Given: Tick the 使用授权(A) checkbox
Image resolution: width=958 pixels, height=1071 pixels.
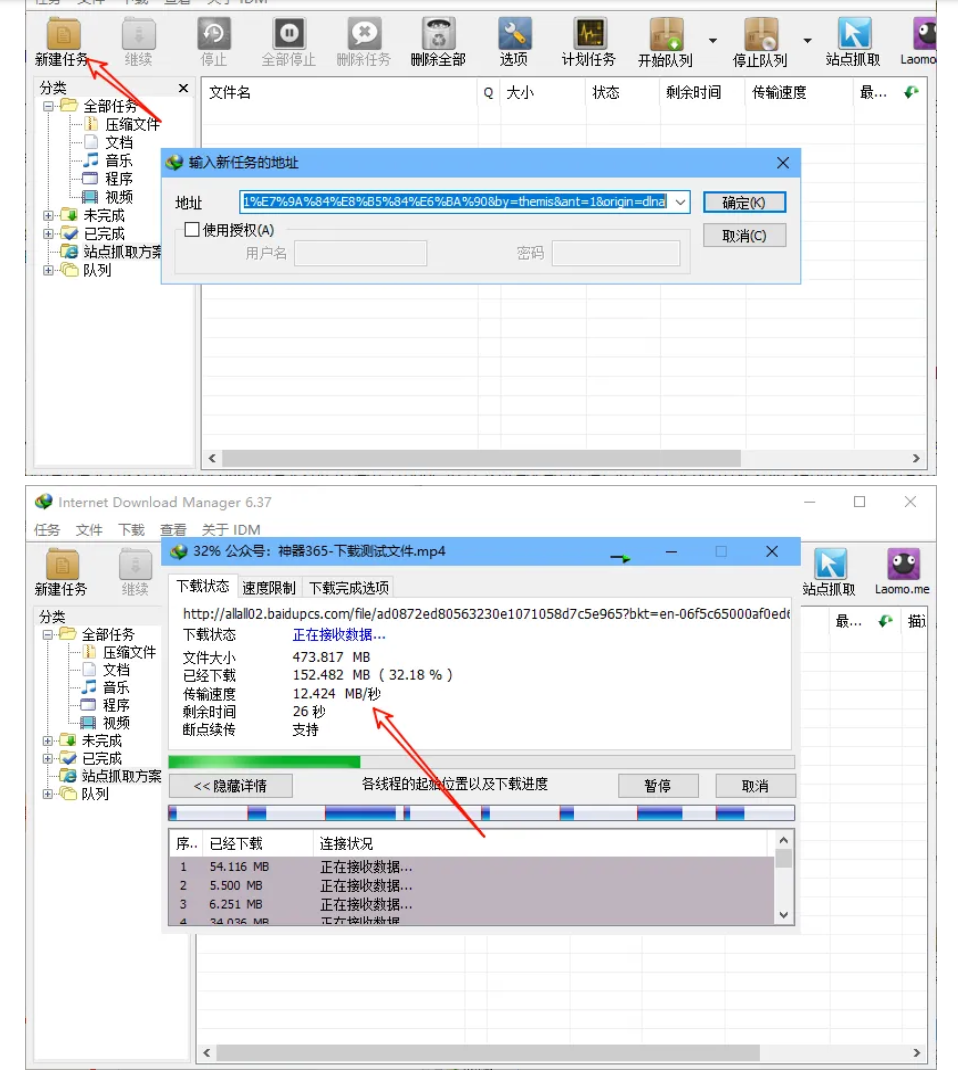Looking at the screenshot, I should [192, 230].
